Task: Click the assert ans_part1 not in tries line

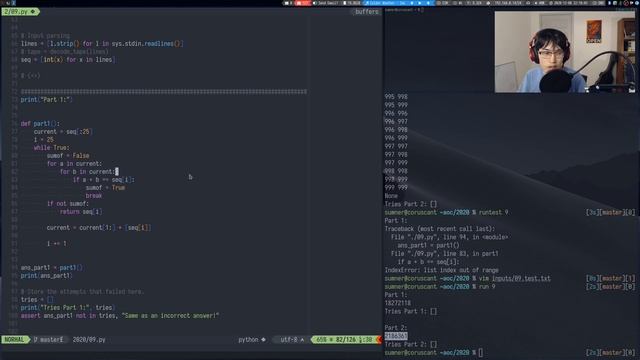Action: click(120, 316)
